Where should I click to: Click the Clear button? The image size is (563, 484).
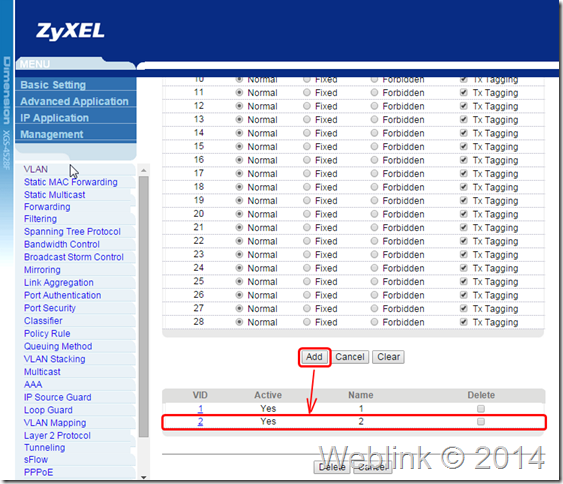[388, 357]
